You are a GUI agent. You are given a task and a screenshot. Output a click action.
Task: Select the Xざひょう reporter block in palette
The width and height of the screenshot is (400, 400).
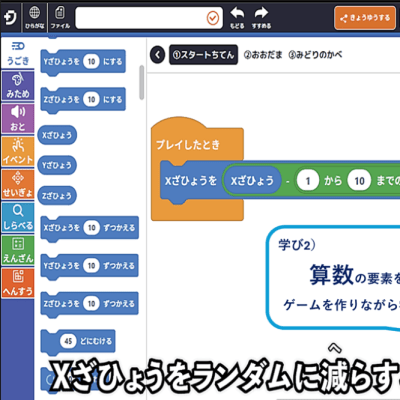tap(57, 135)
